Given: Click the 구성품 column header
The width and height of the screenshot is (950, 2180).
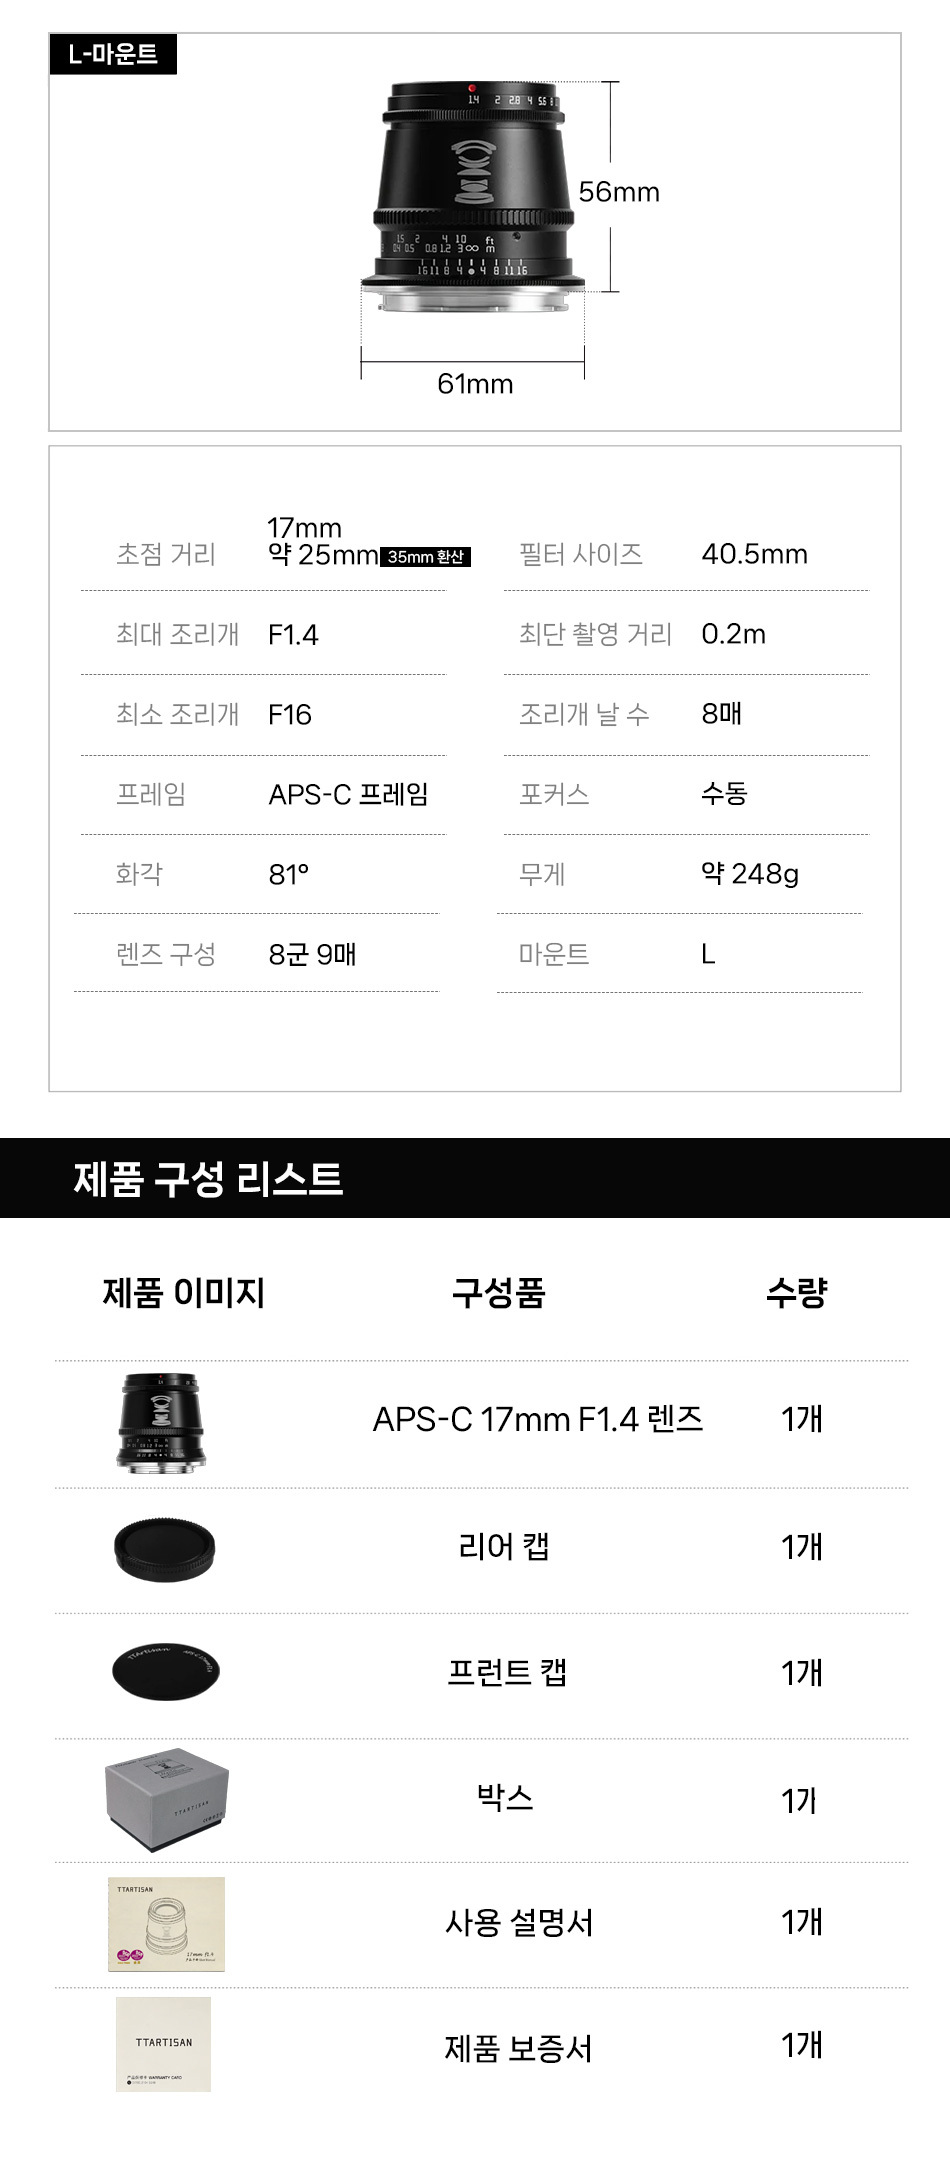Looking at the screenshot, I should click(498, 1293).
